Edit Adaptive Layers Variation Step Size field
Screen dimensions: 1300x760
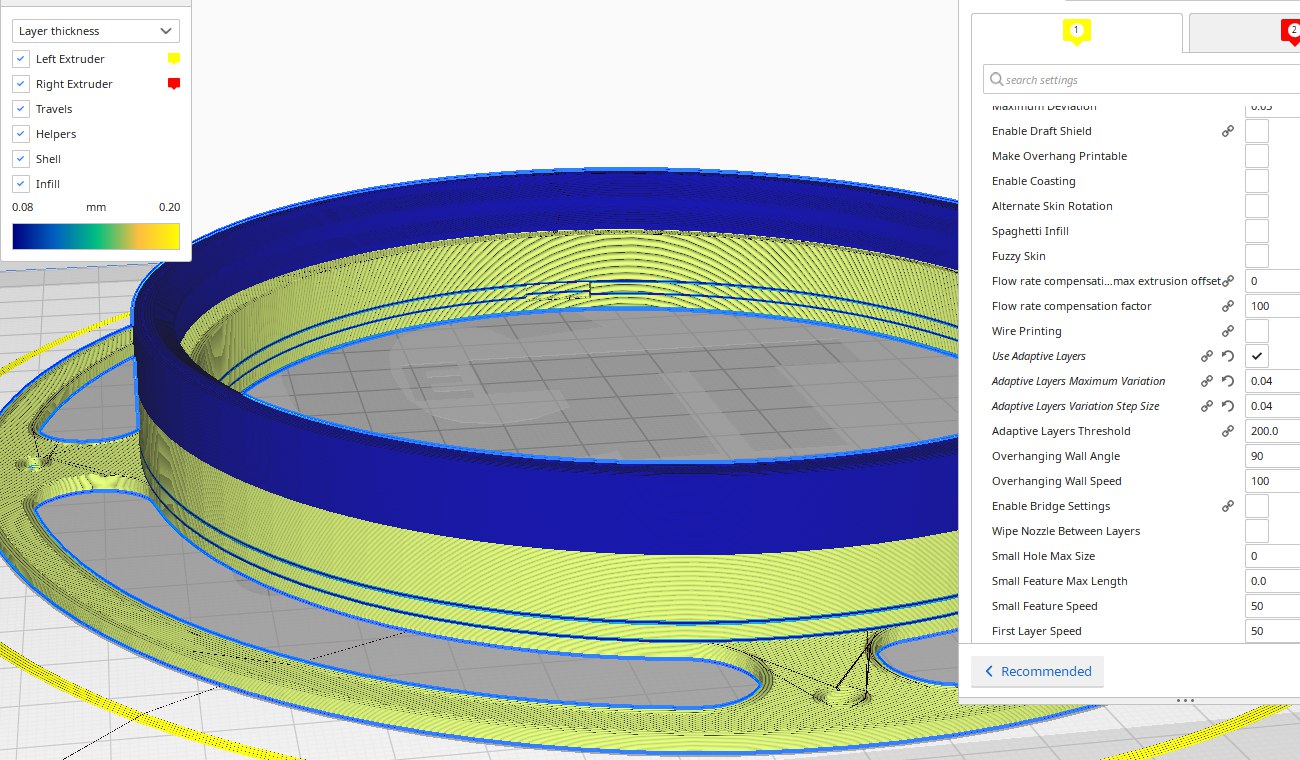click(x=1273, y=406)
